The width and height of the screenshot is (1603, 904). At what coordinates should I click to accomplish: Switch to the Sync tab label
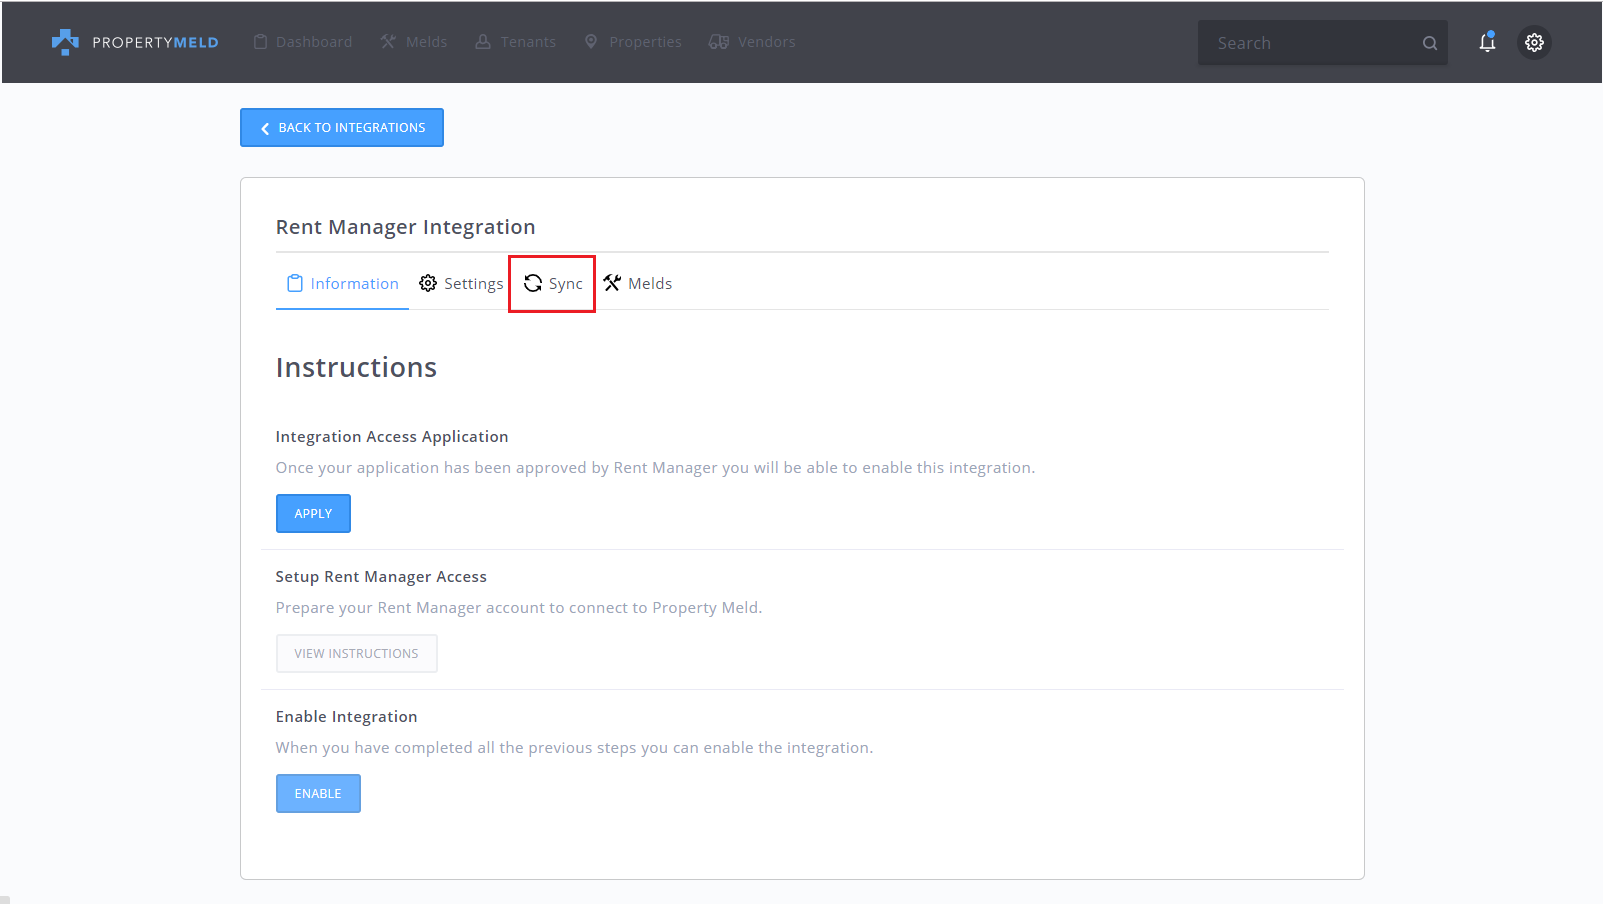[565, 284]
